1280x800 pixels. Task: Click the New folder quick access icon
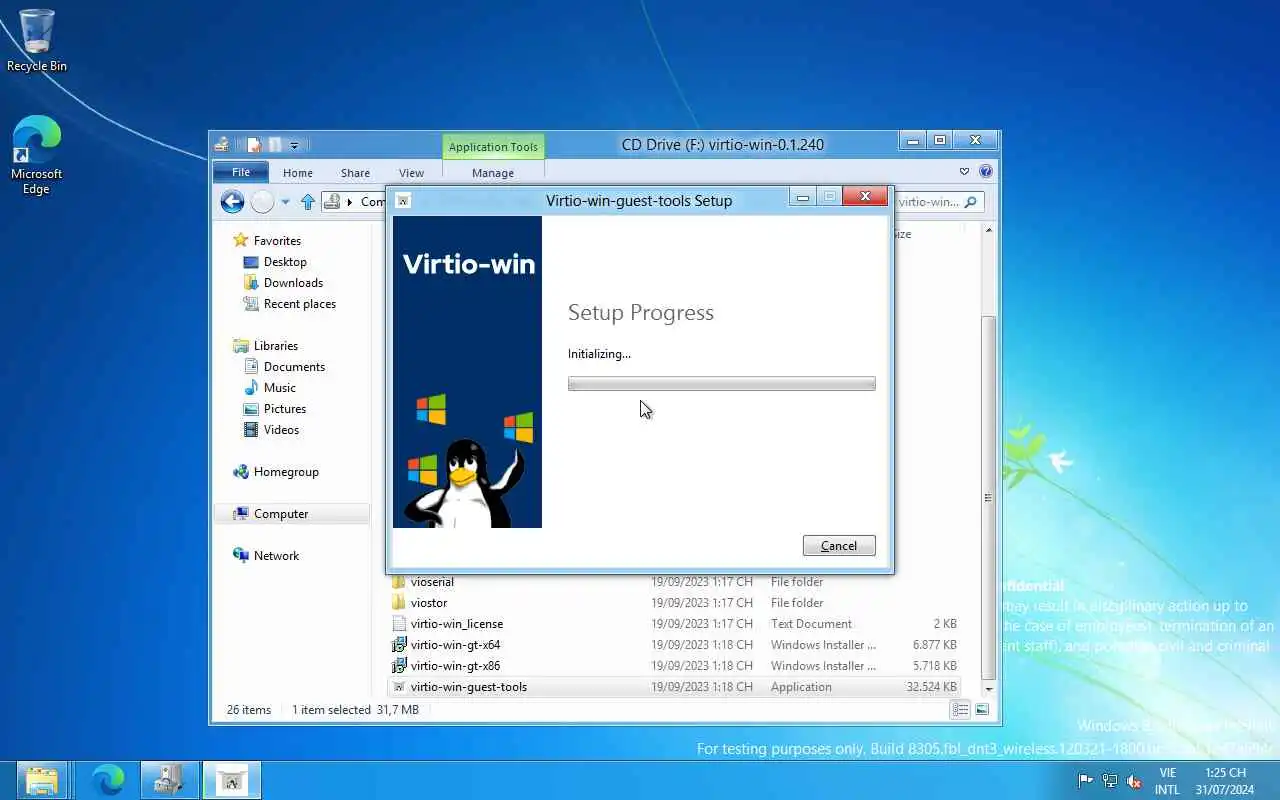(x=274, y=145)
